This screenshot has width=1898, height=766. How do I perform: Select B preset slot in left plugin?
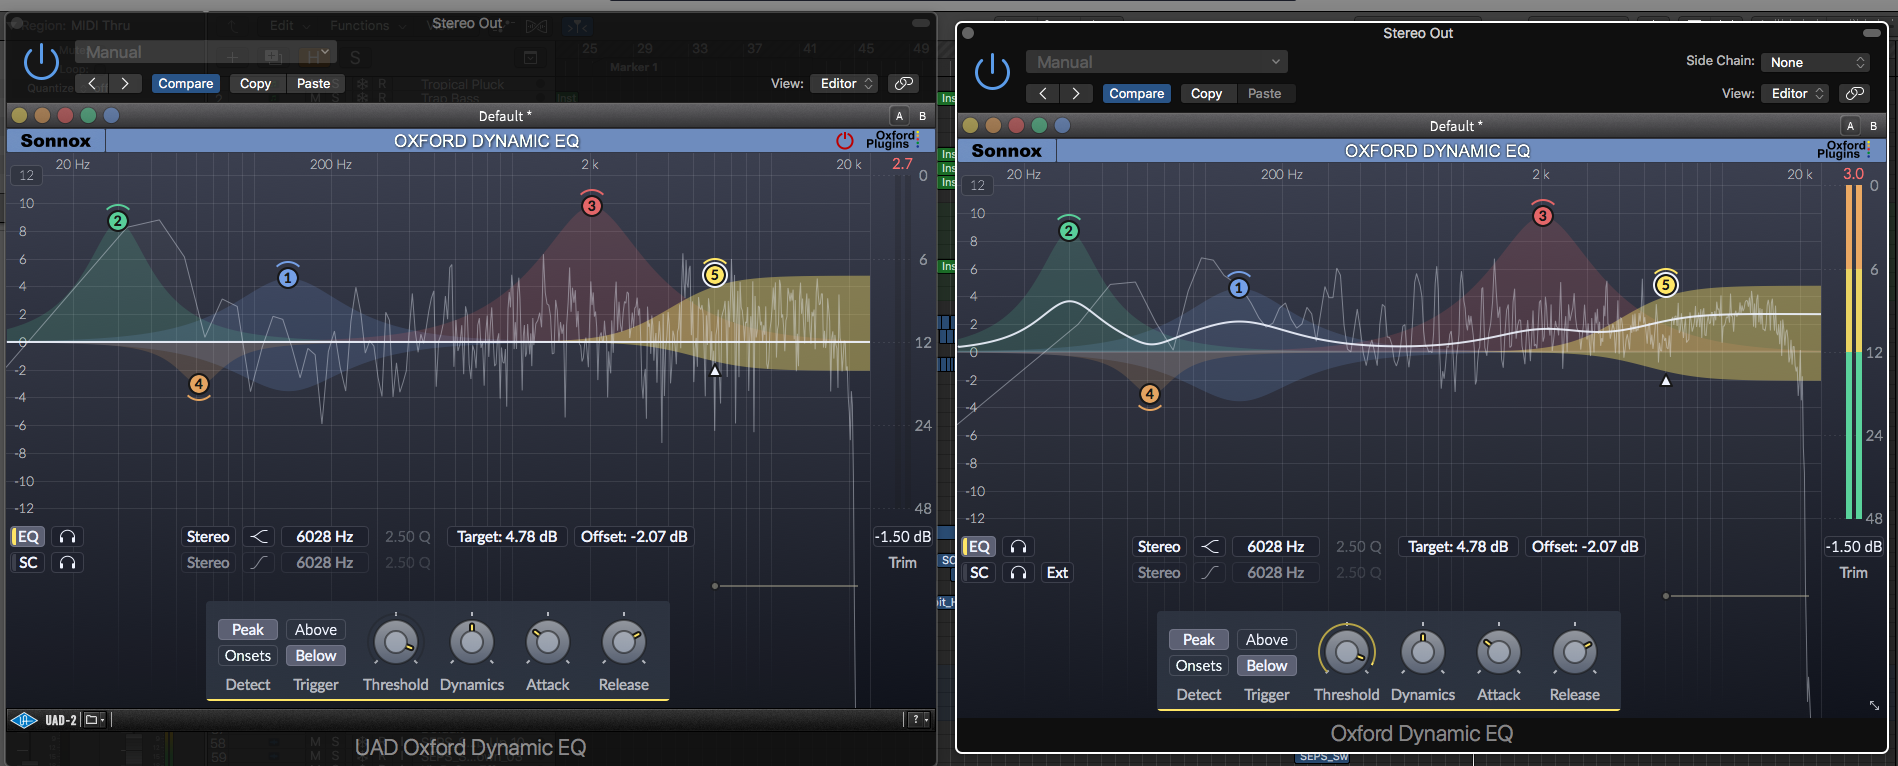point(922,116)
